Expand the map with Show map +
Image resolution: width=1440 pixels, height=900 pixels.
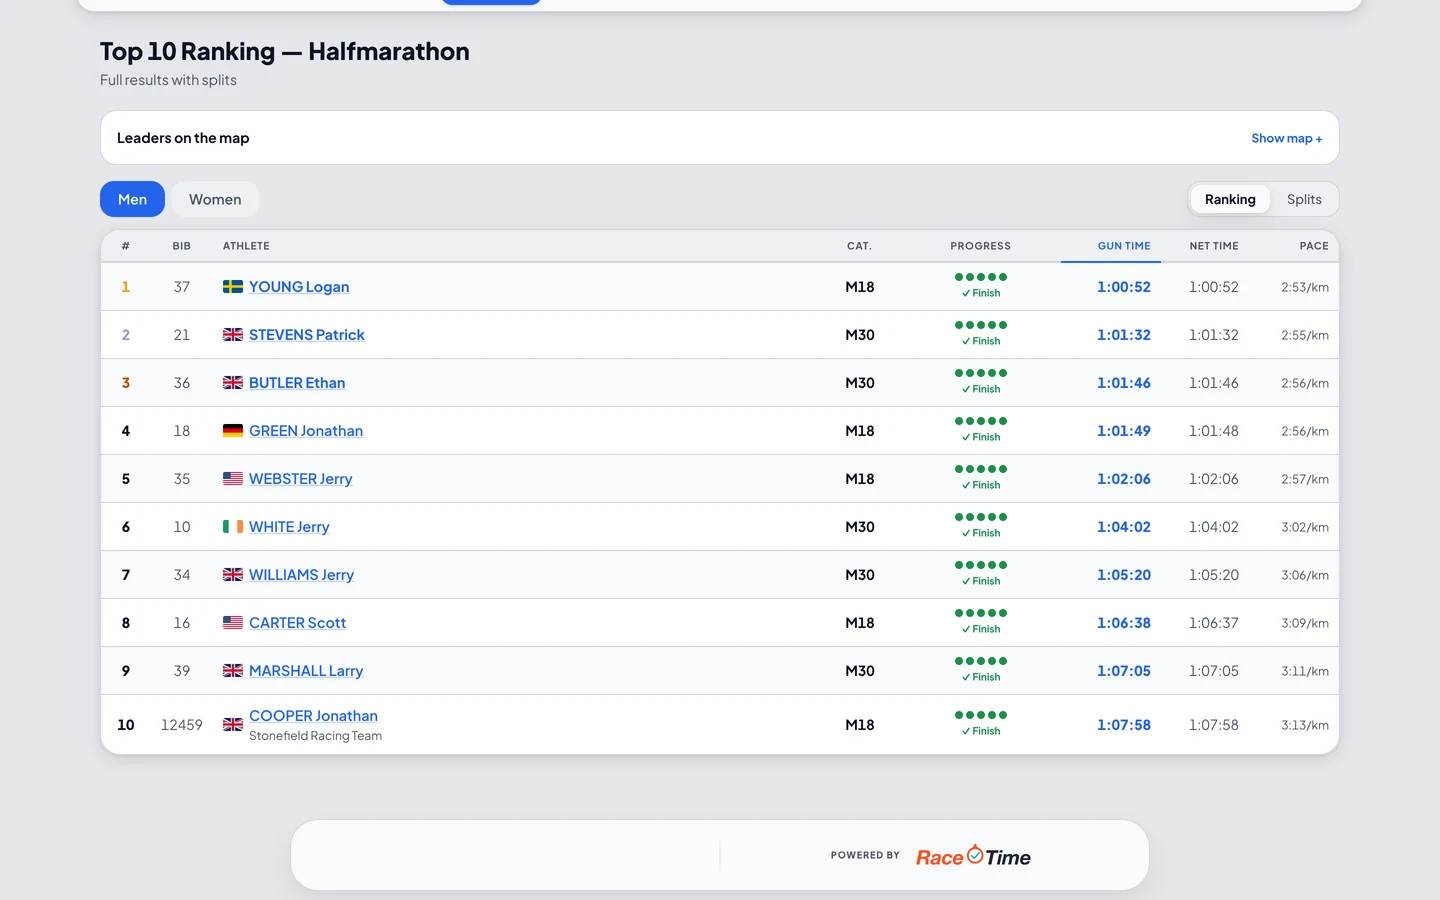(1287, 138)
